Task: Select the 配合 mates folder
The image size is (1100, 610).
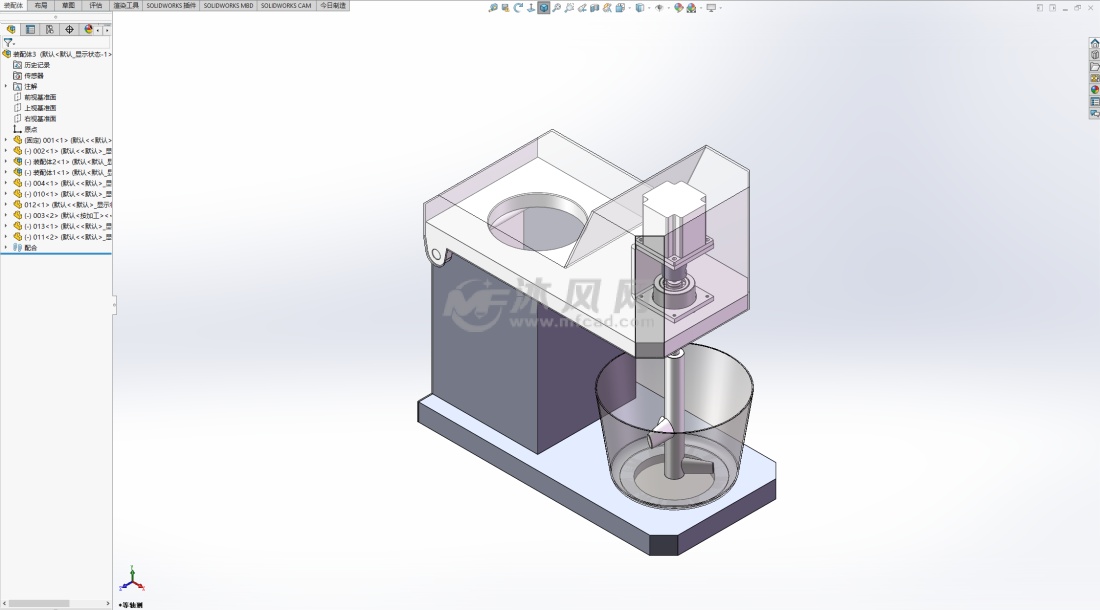Action: coord(30,248)
